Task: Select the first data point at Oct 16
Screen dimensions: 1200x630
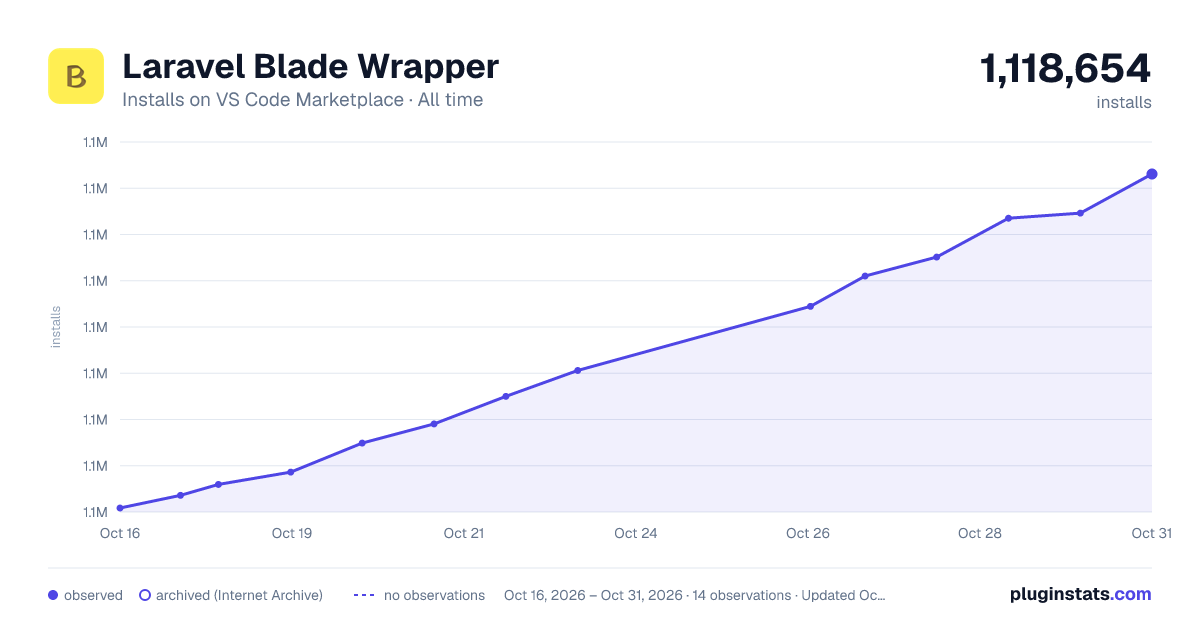Action: (120, 508)
